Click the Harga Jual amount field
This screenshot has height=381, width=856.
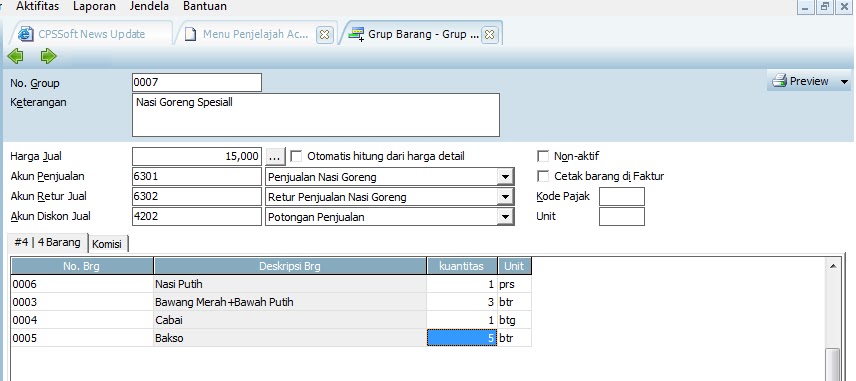pos(197,157)
